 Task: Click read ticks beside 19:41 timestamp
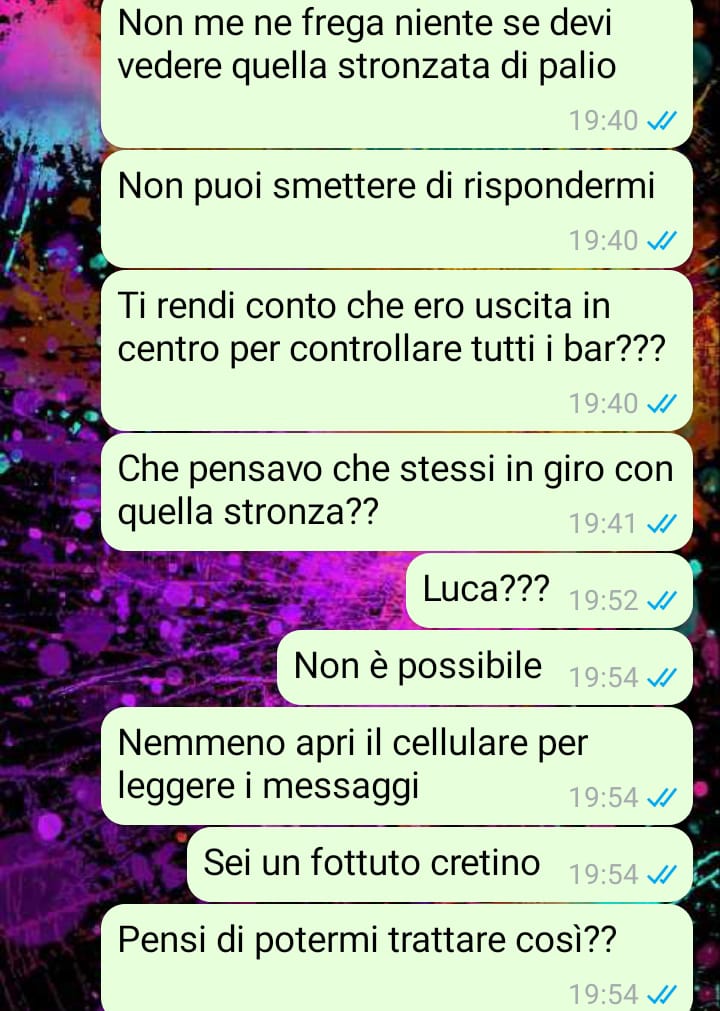pyautogui.click(x=661, y=524)
